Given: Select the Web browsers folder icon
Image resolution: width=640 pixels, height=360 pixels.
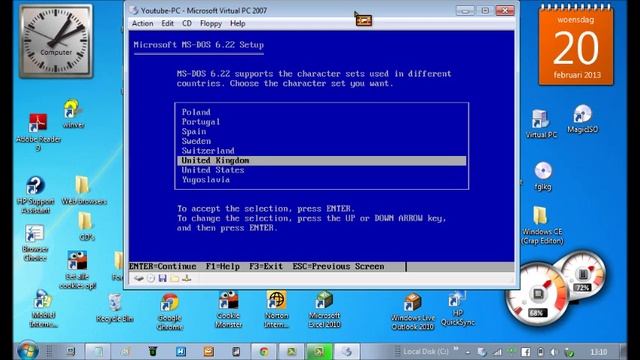Looking at the screenshot, I should click(x=84, y=190).
